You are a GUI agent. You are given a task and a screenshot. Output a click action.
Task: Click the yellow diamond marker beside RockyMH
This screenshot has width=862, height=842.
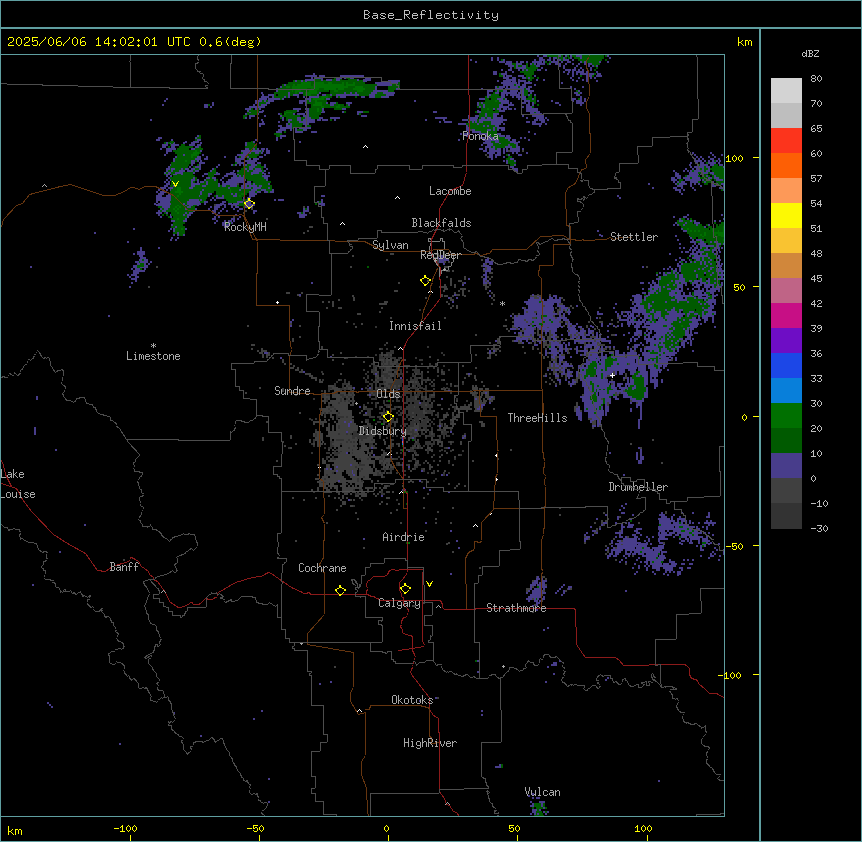coord(249,204)
